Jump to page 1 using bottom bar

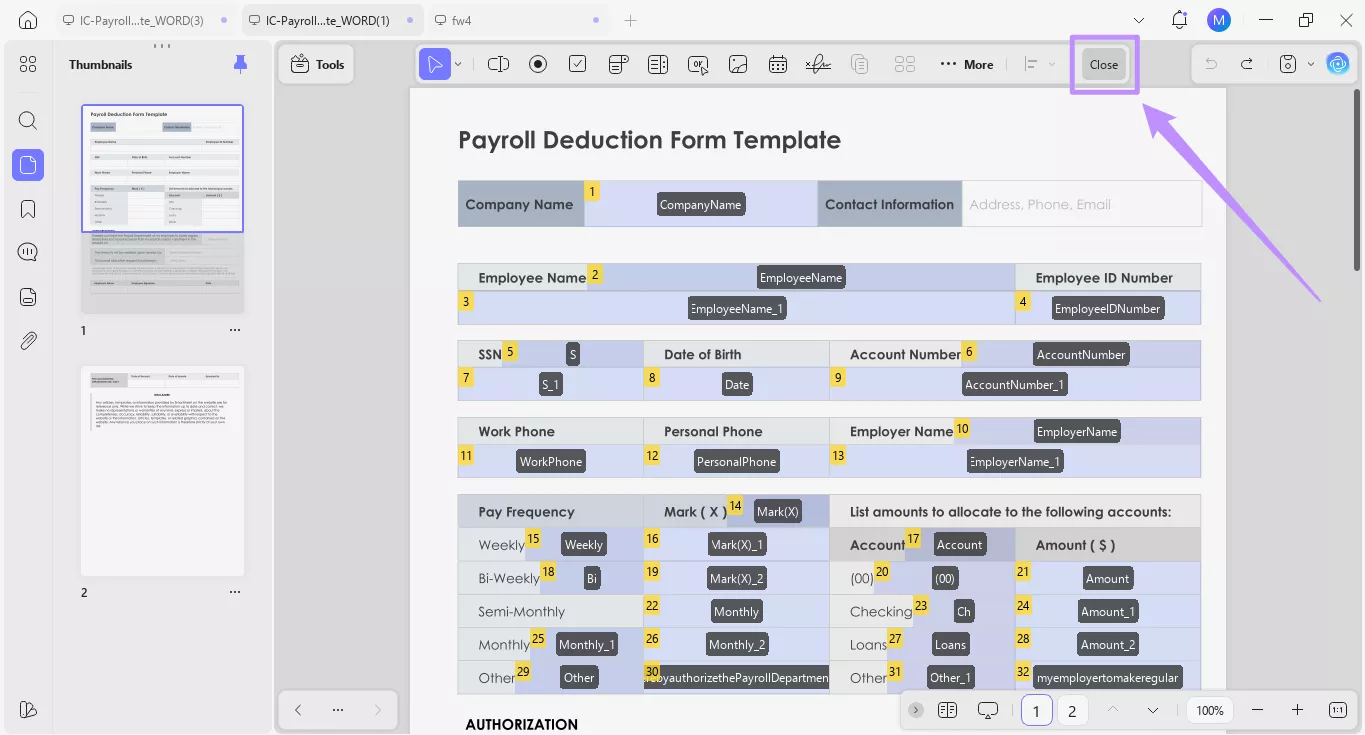point(1036,711)
